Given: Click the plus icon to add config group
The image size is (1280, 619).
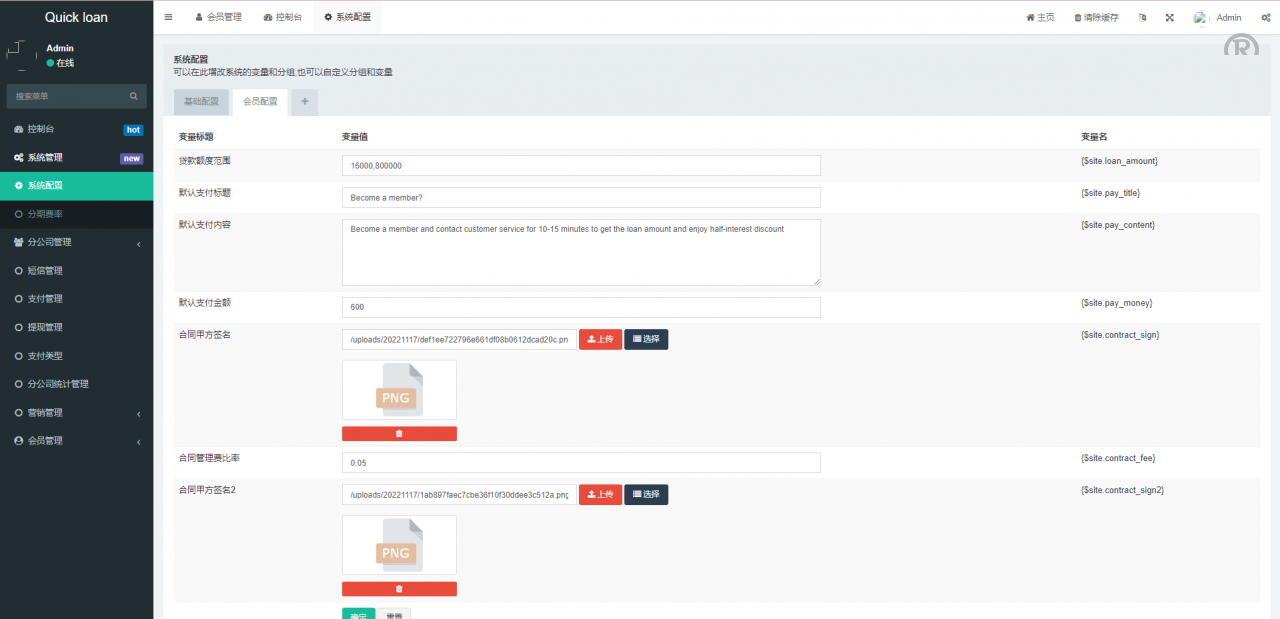Looking at the screenshot, I should [x=305, y=101].
